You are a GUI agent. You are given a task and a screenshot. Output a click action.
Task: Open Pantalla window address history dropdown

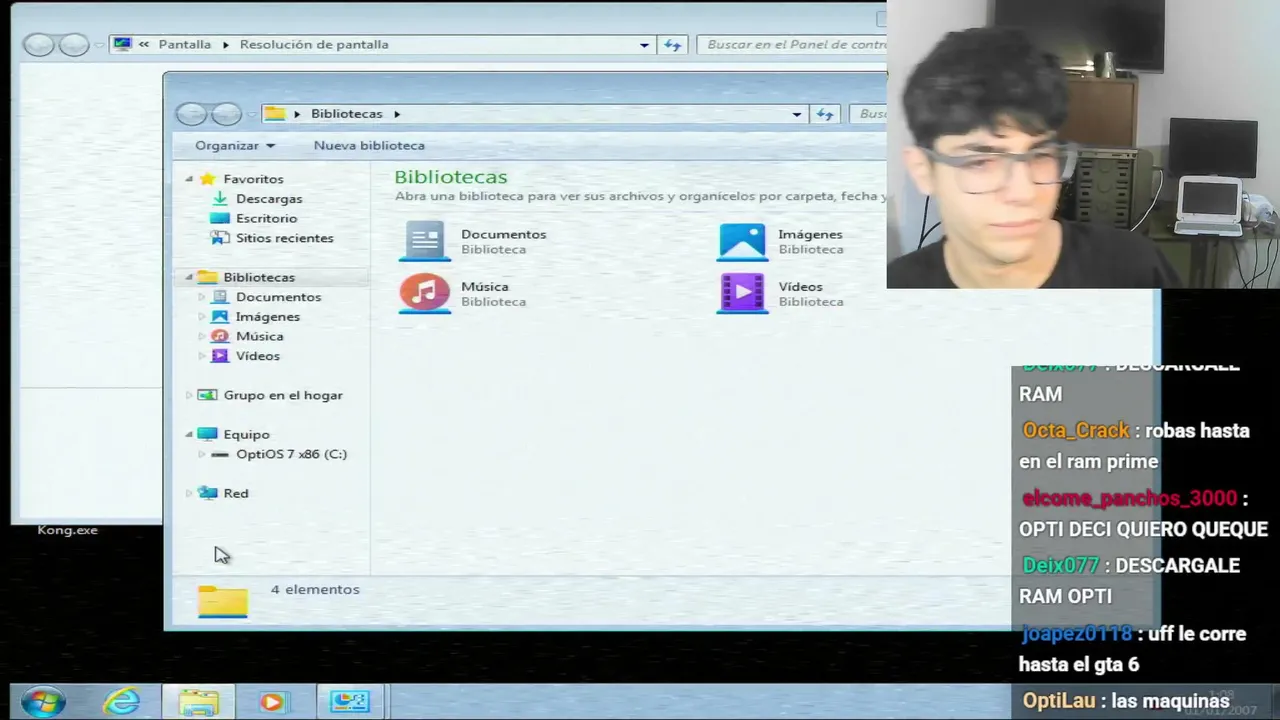pyautogui.click(x=644, y=45)
